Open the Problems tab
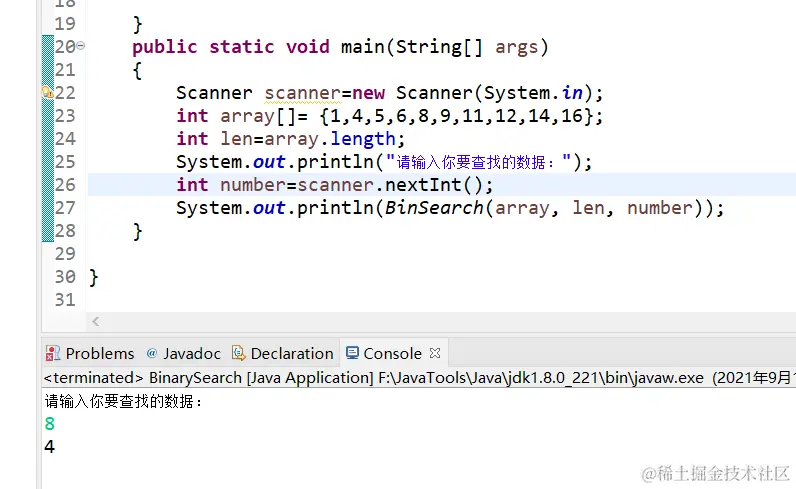This screenshot has width=796, height=489. 90,353
